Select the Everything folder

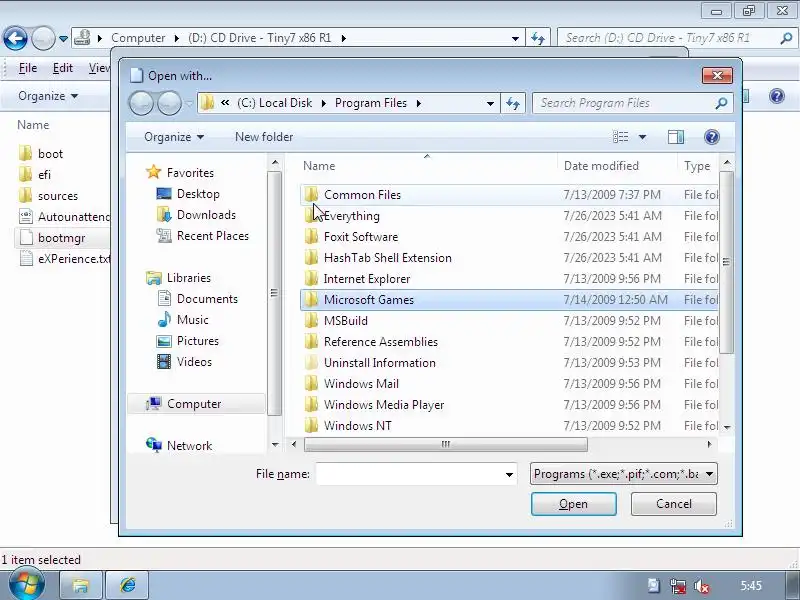pyautogui.click(x=509, y=216)
